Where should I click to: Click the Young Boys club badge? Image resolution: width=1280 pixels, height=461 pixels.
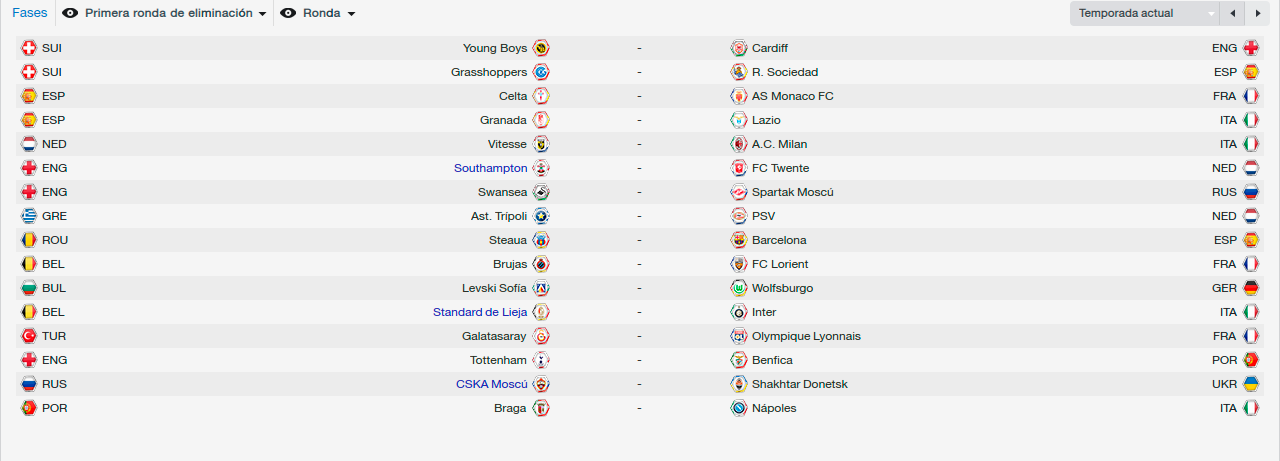pos(541,48)
